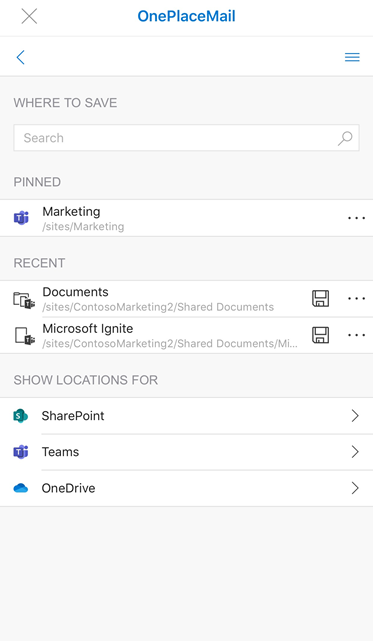This screenshot has width=373, height=641.
Task: Open the hamburger menu icon
Action: tap(352, 57)
